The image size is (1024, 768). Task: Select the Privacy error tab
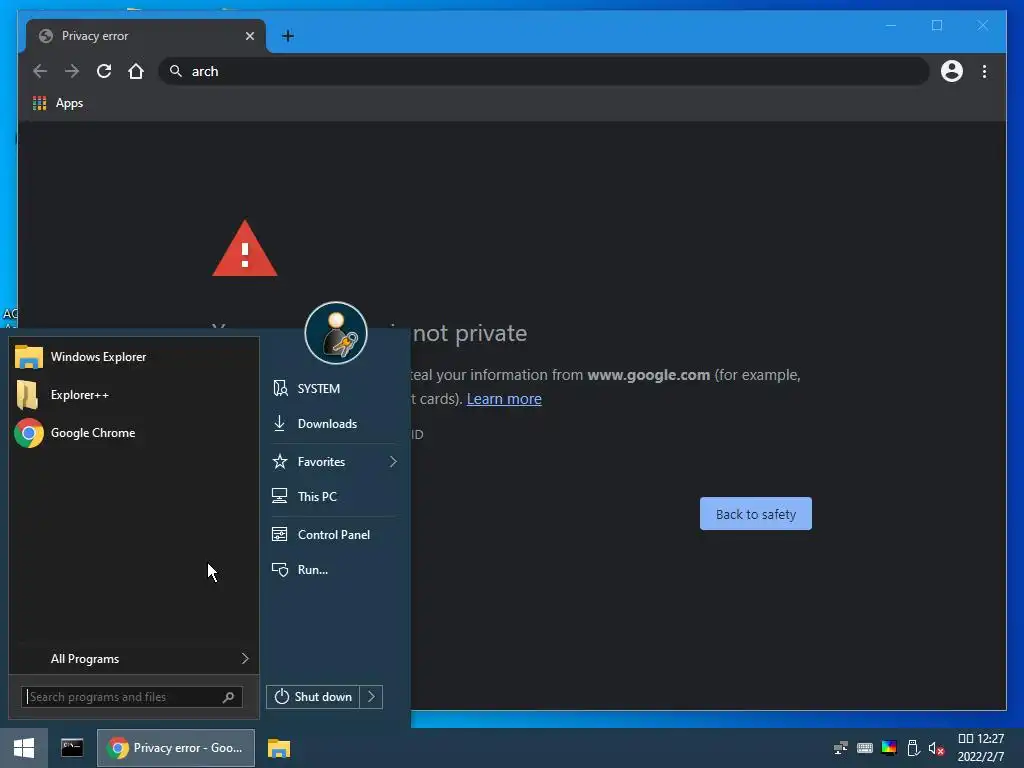(146, 36)
